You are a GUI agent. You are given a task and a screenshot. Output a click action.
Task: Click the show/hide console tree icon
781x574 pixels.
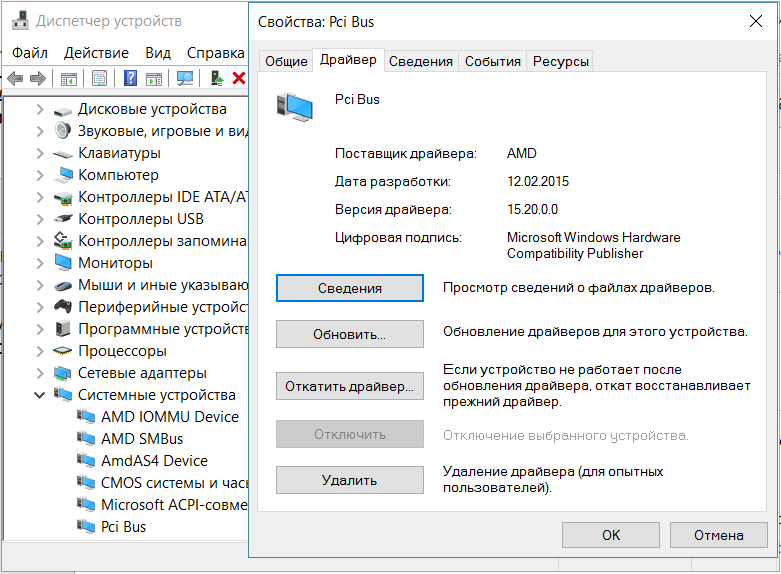pos(69,78)
